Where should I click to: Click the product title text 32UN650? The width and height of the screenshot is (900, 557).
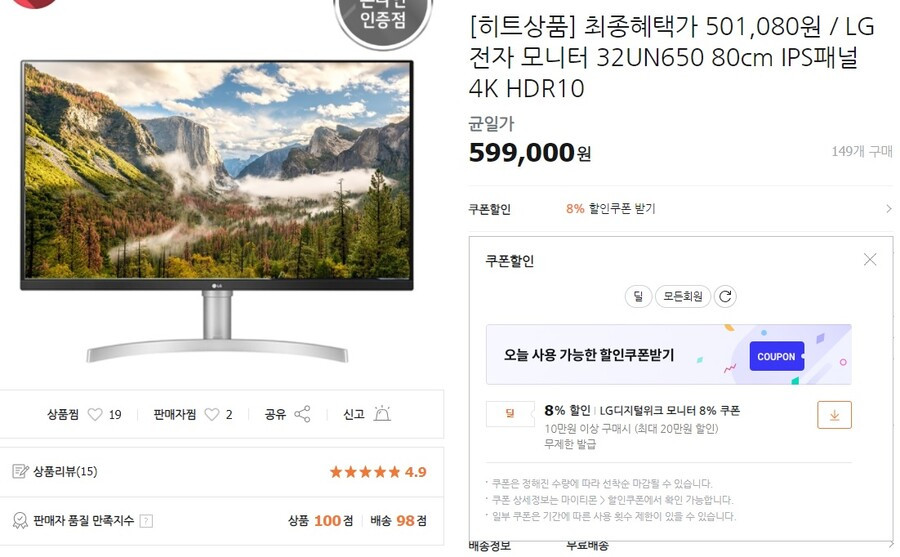coord(650,57)
